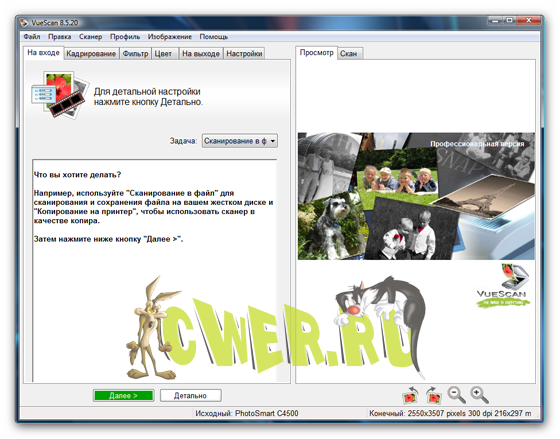Switch to the Настройки tab
Viewport: 560px width, 439px height.
tap(244, 54)
